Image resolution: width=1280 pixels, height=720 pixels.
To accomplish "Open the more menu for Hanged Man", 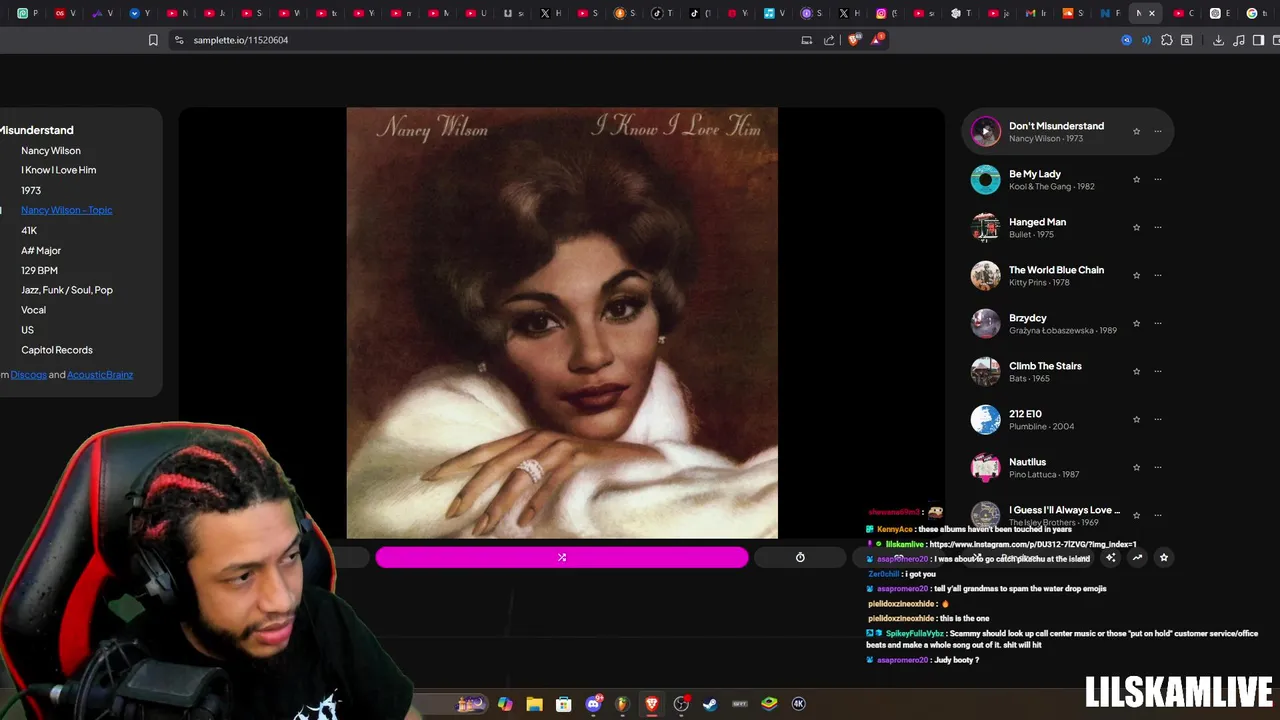I will click(1158, 227).
